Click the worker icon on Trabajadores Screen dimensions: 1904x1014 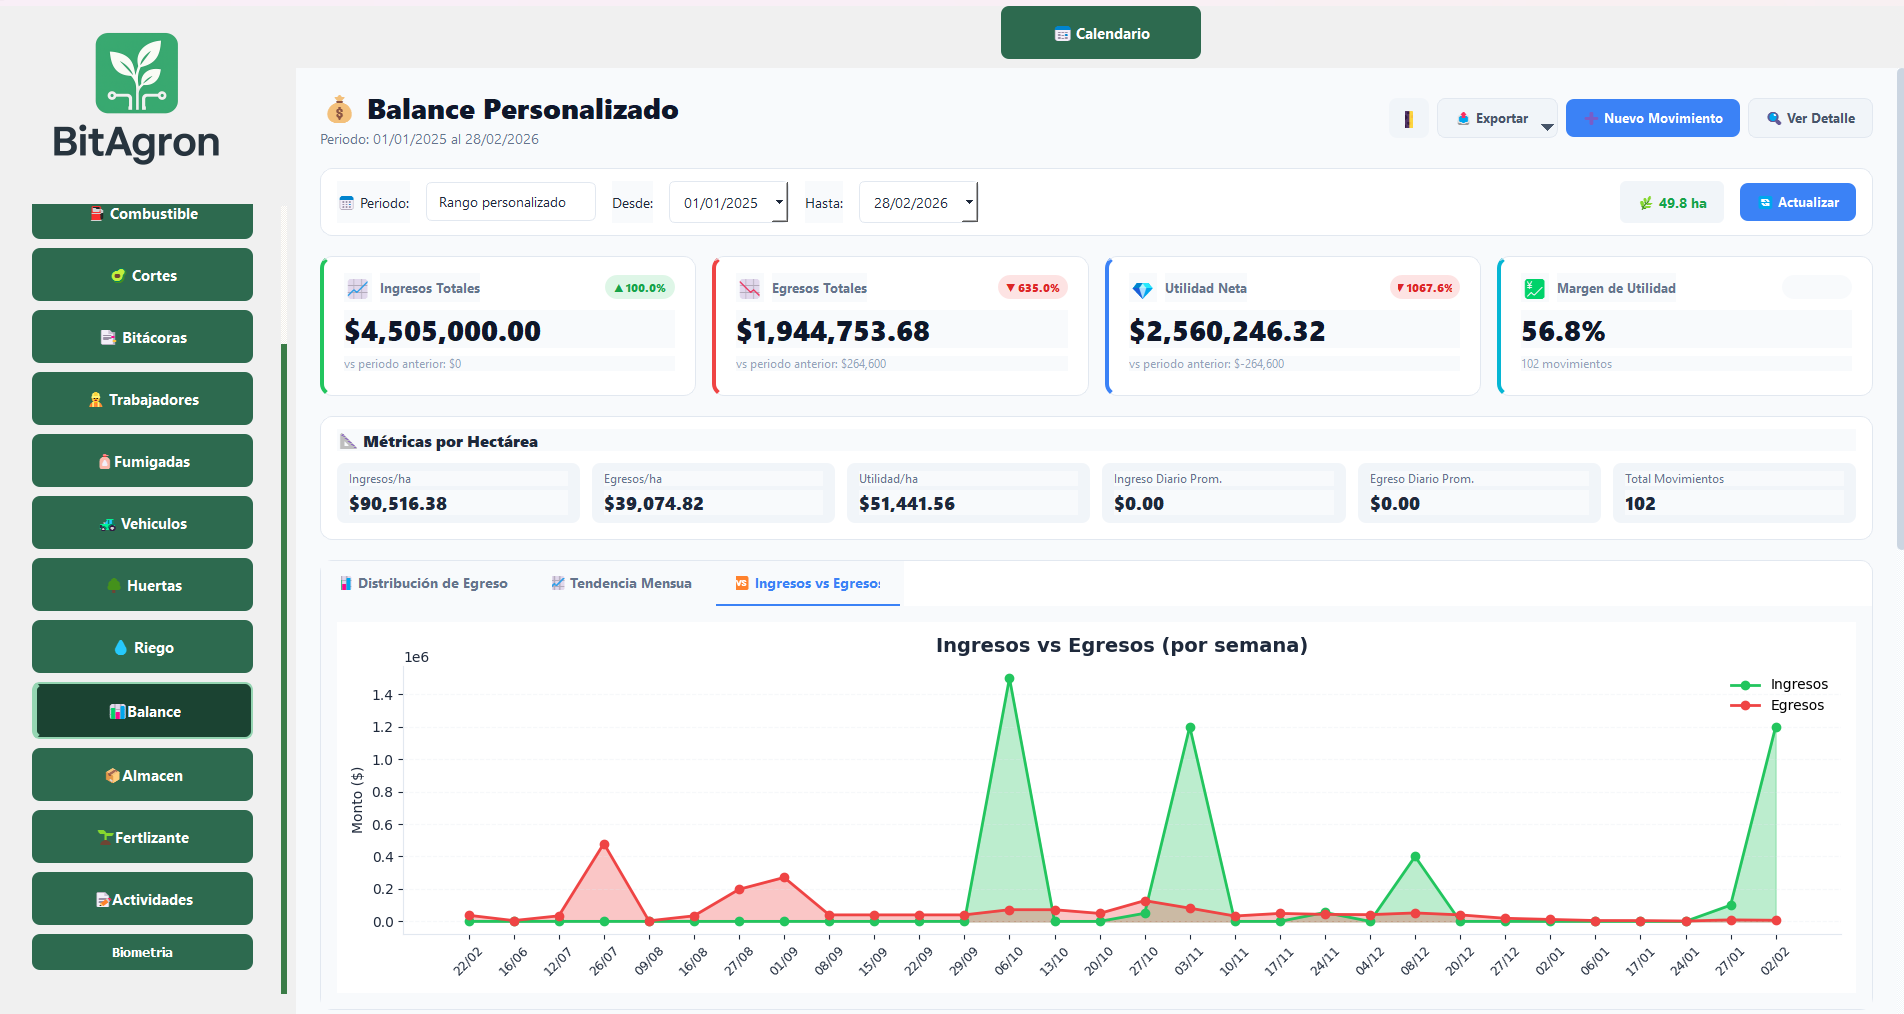pos(96,400)
